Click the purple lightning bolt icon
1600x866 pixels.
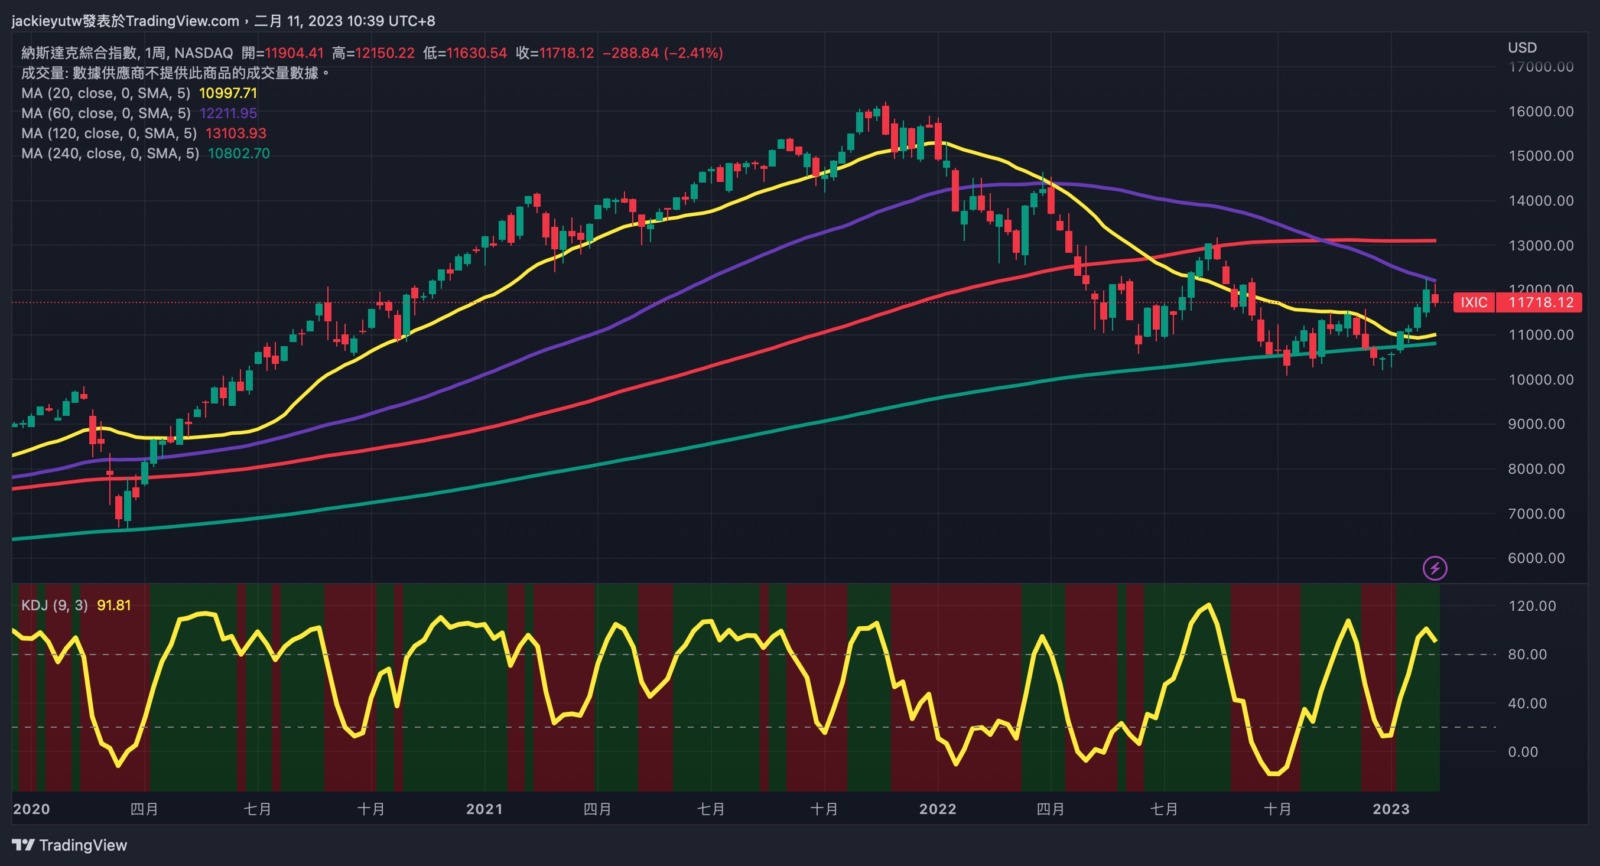coord(1435,569)
